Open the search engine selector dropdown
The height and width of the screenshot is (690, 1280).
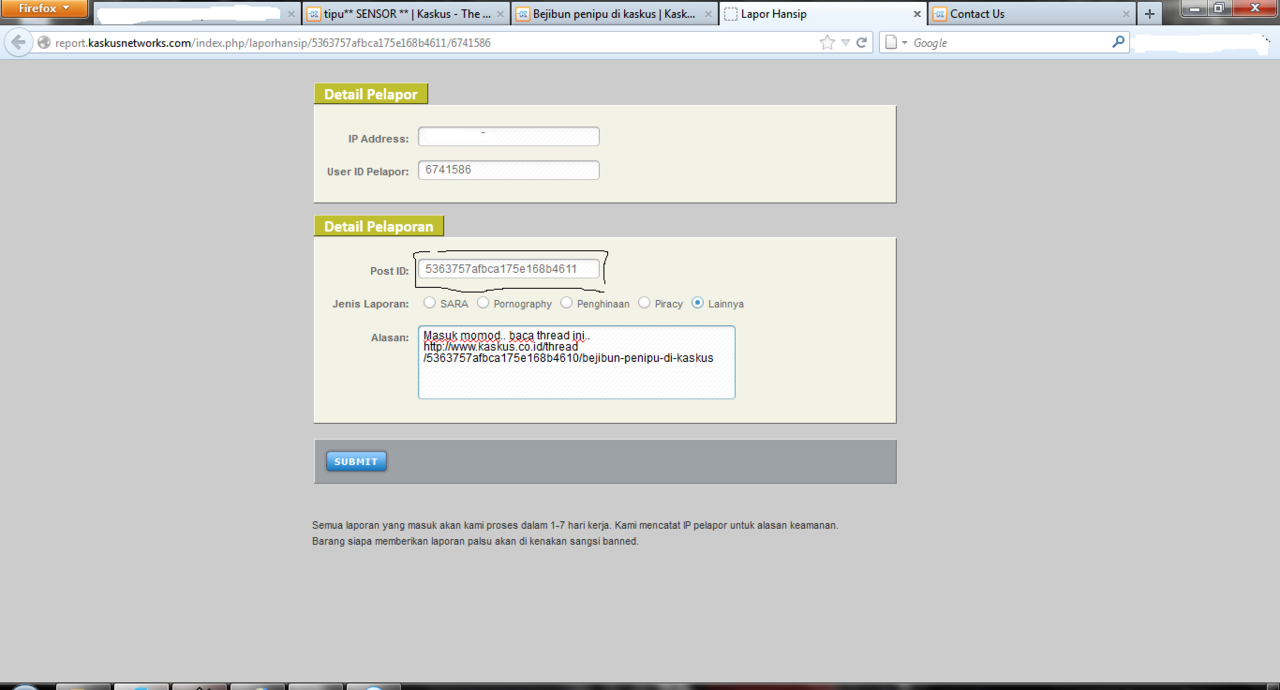tap(896, 43)
